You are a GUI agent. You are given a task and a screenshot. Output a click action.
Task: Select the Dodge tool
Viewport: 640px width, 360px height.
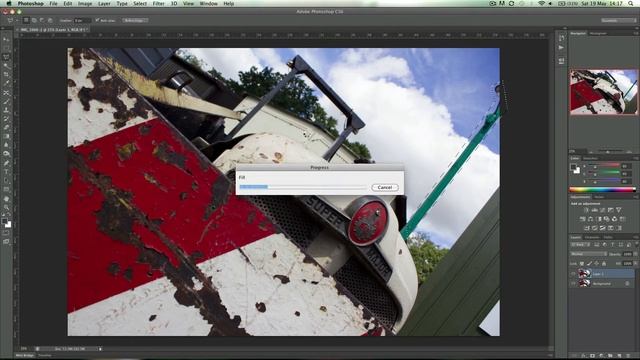click(6, 154)
